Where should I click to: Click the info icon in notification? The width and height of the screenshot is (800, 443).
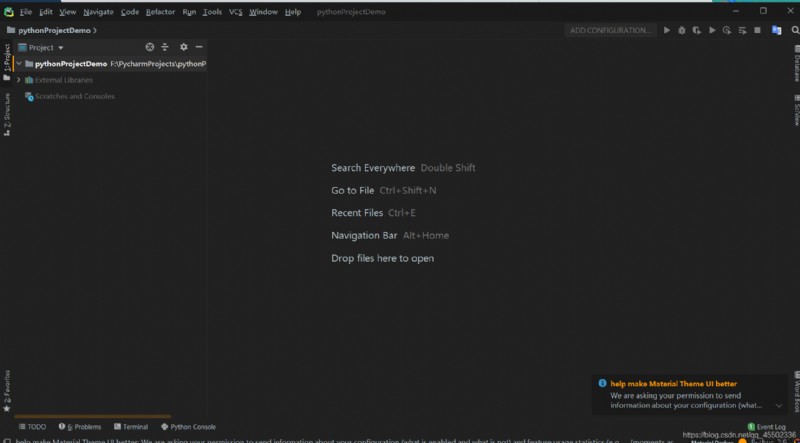(603, 383)
